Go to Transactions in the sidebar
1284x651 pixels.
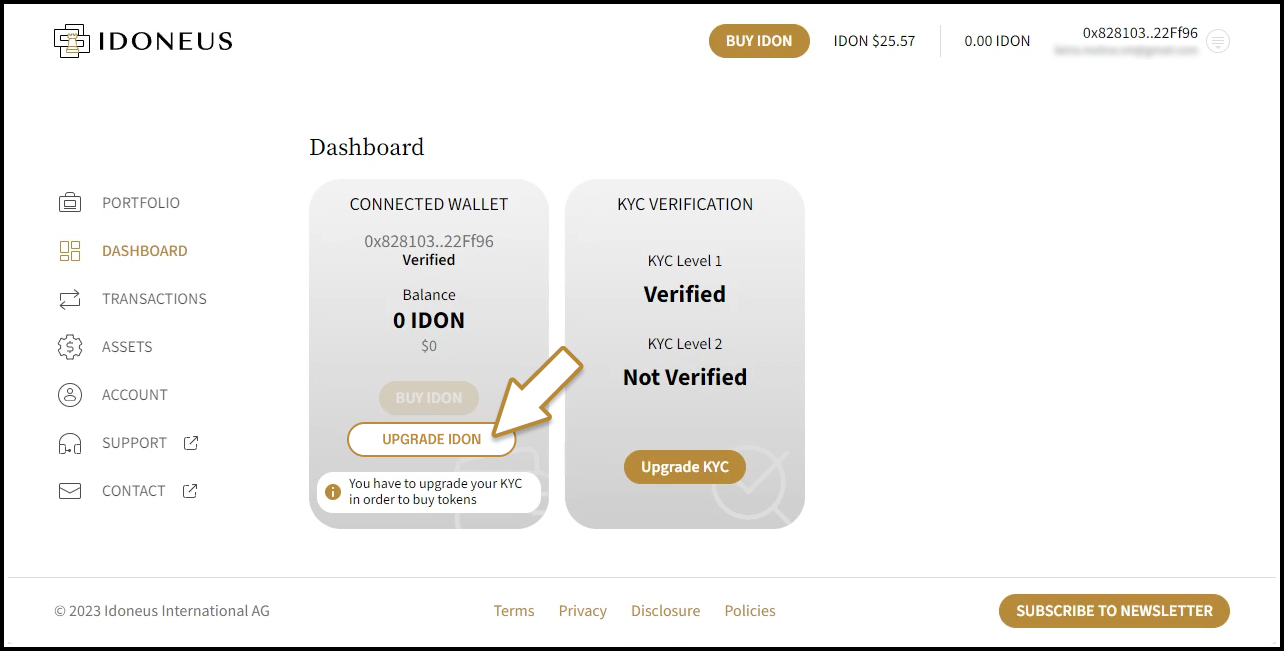click(x=154, y=299)
